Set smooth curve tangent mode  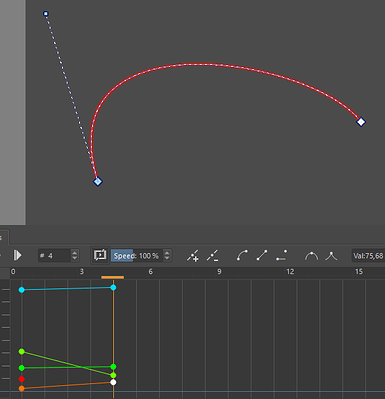coord(311,256)
